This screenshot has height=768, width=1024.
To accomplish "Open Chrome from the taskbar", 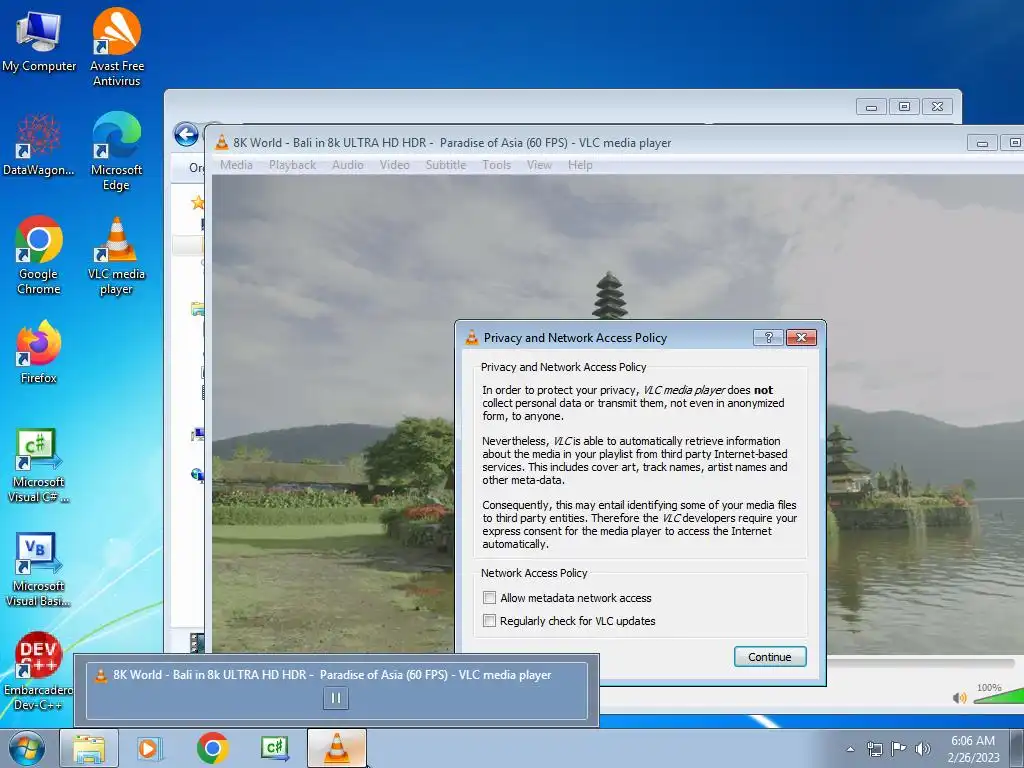I will (212, 748).
